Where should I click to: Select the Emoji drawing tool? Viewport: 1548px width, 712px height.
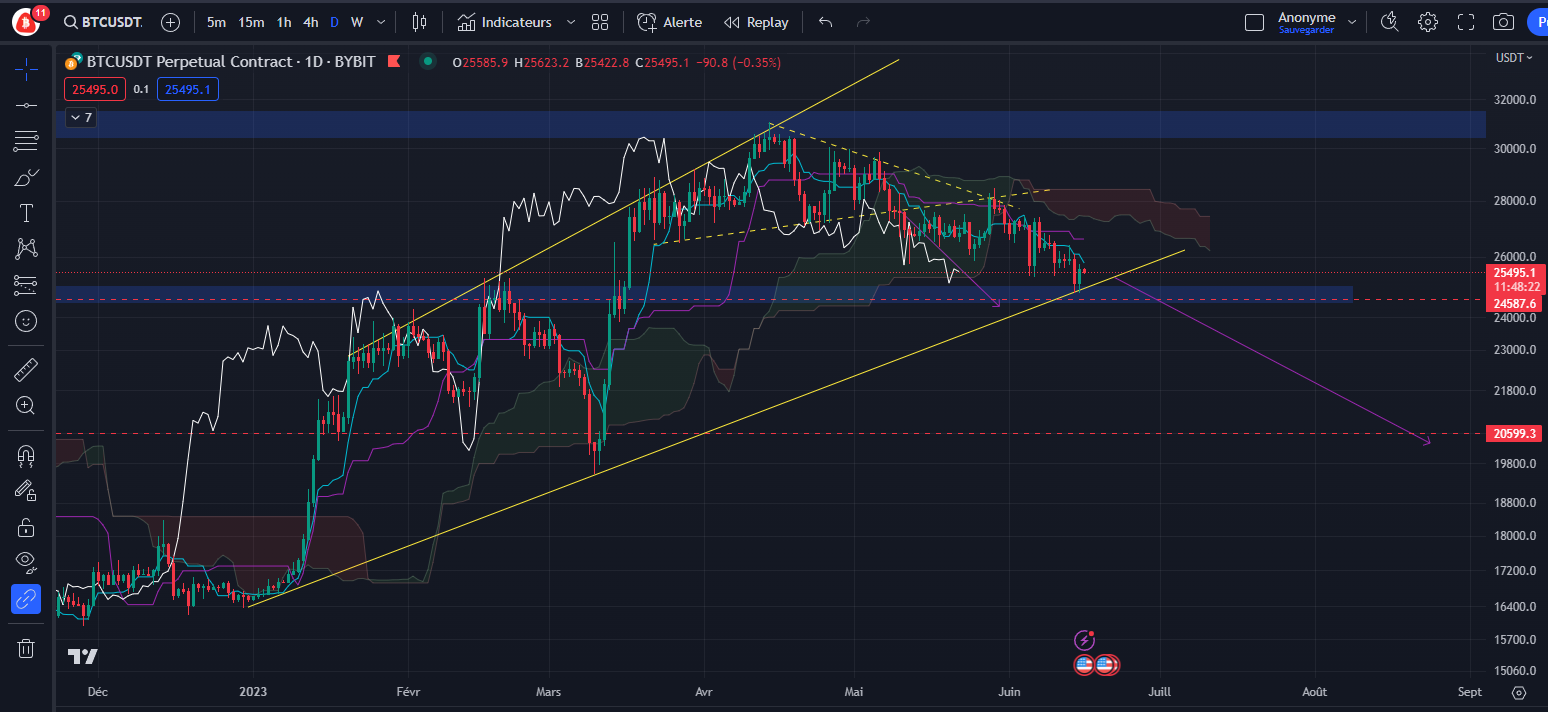coord(26,321)
